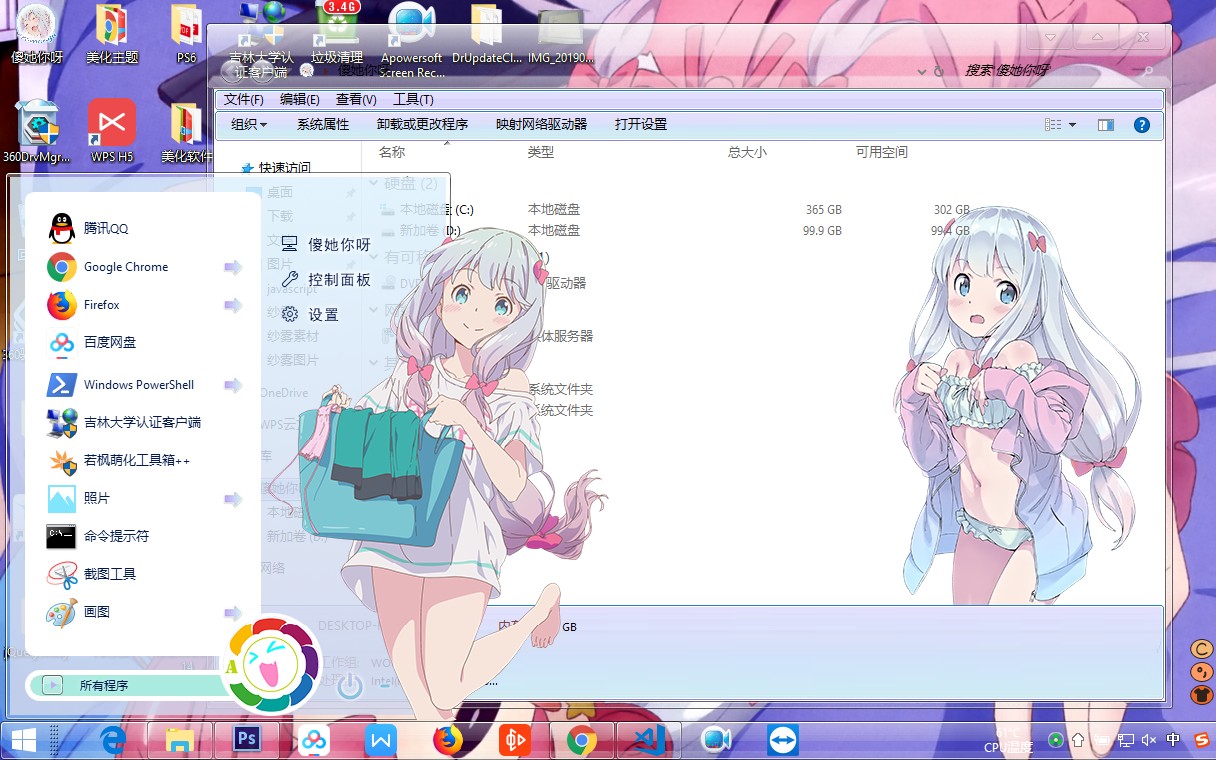Show hidden tray icons arrow
The image size is (1216, 760).
[x=1078, y=740]
